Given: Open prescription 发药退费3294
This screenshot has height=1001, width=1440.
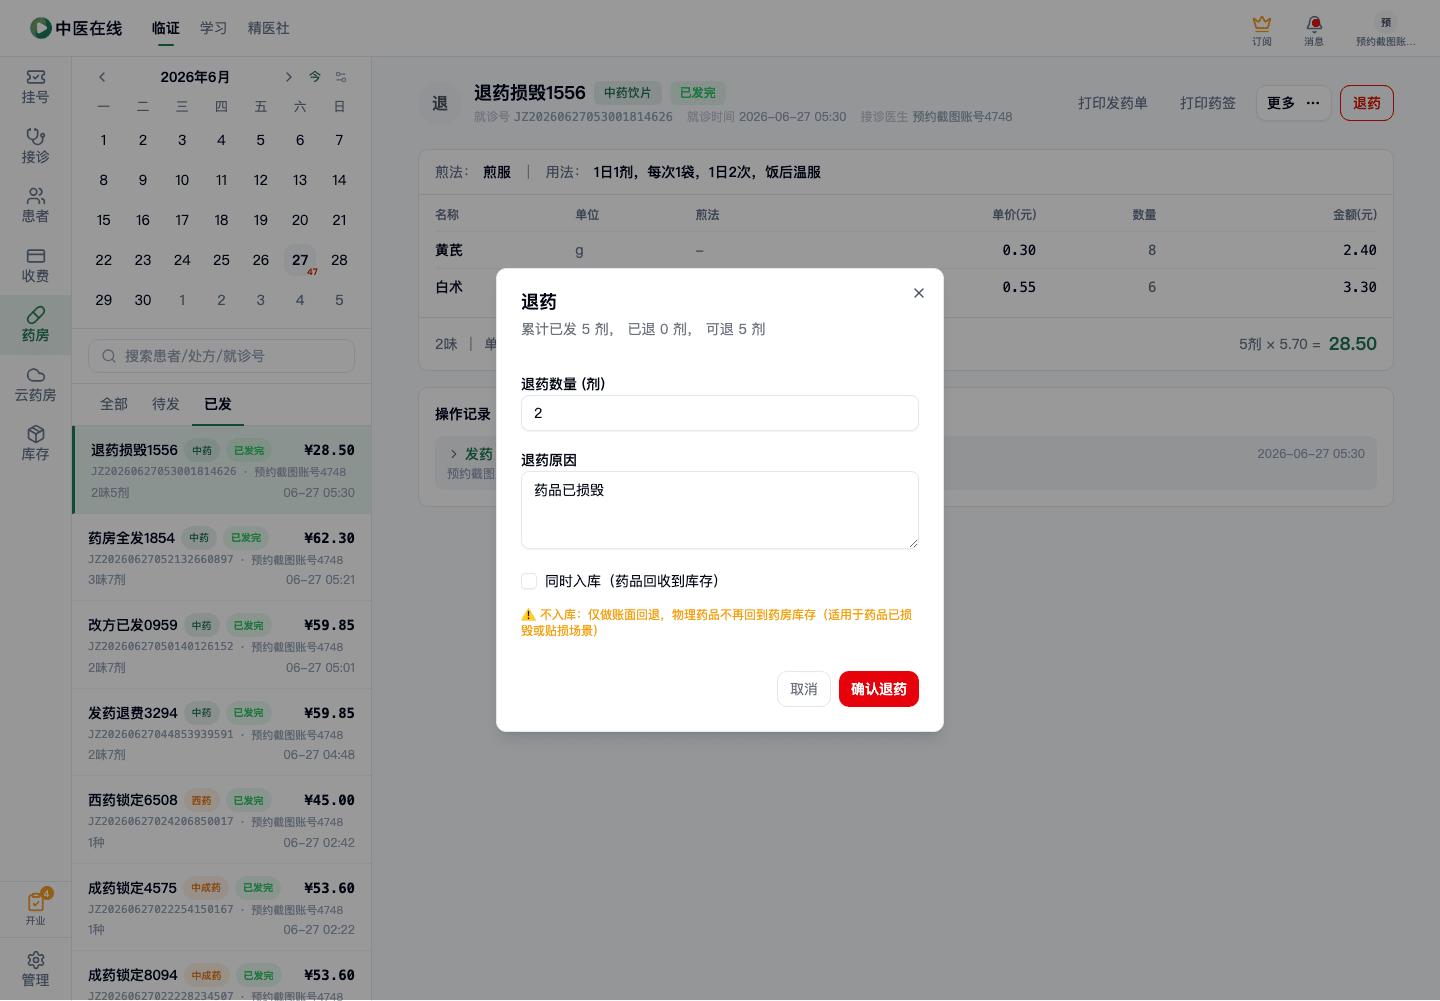Looking at the screenshot, I should click(x=222, y=732).
